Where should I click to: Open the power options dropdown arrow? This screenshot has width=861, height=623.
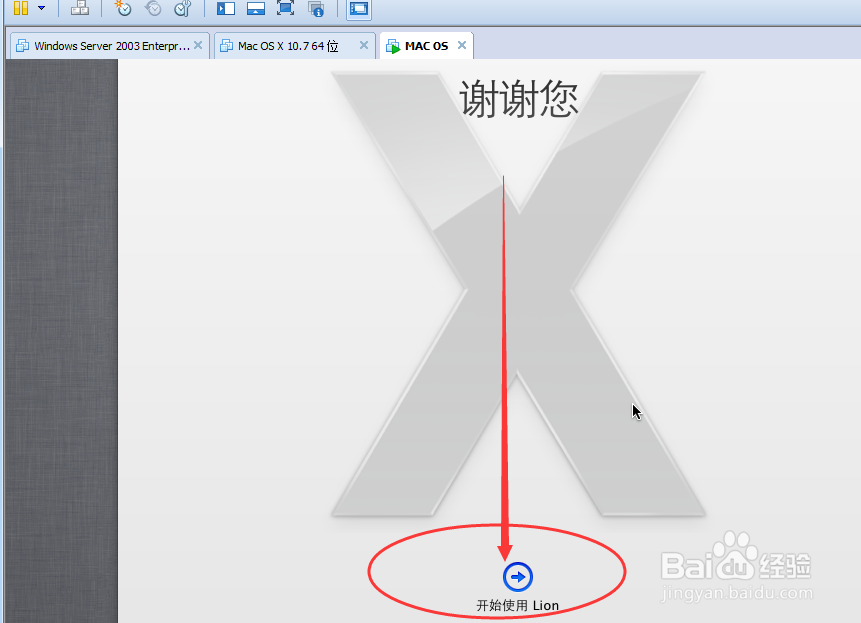pos(41,8)
